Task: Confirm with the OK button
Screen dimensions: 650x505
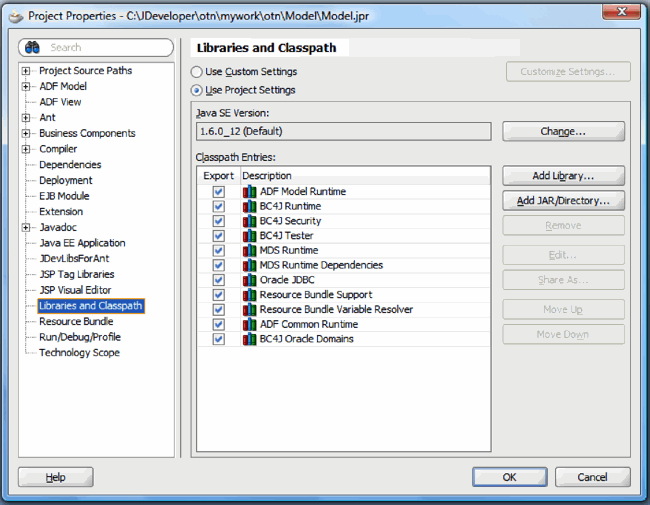Action: 509,477
